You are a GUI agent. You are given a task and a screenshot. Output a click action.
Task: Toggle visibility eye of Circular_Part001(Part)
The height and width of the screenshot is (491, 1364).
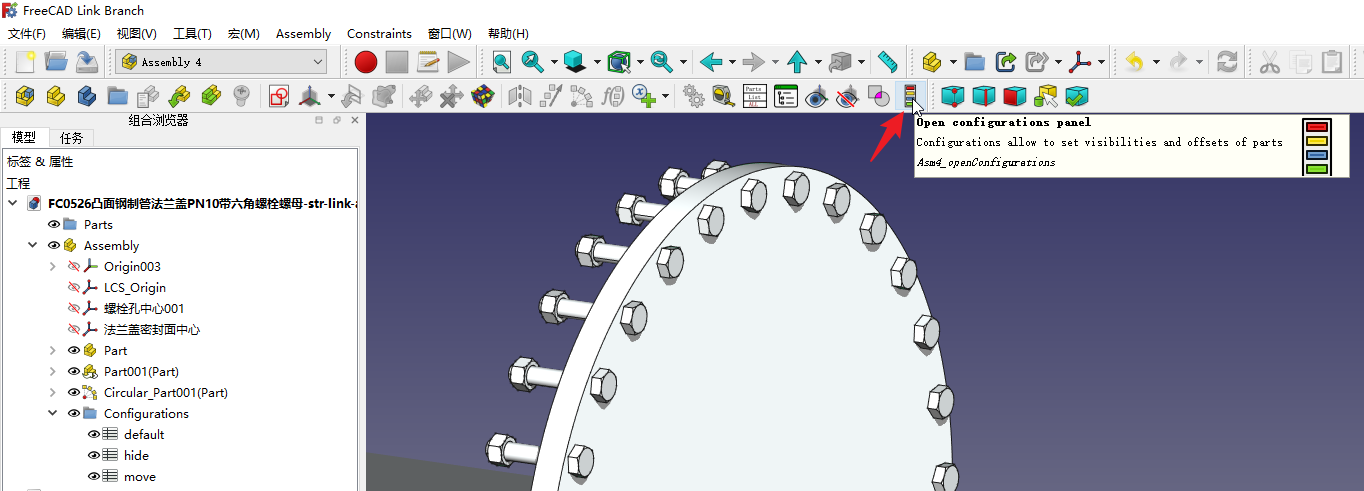[73, 392]
